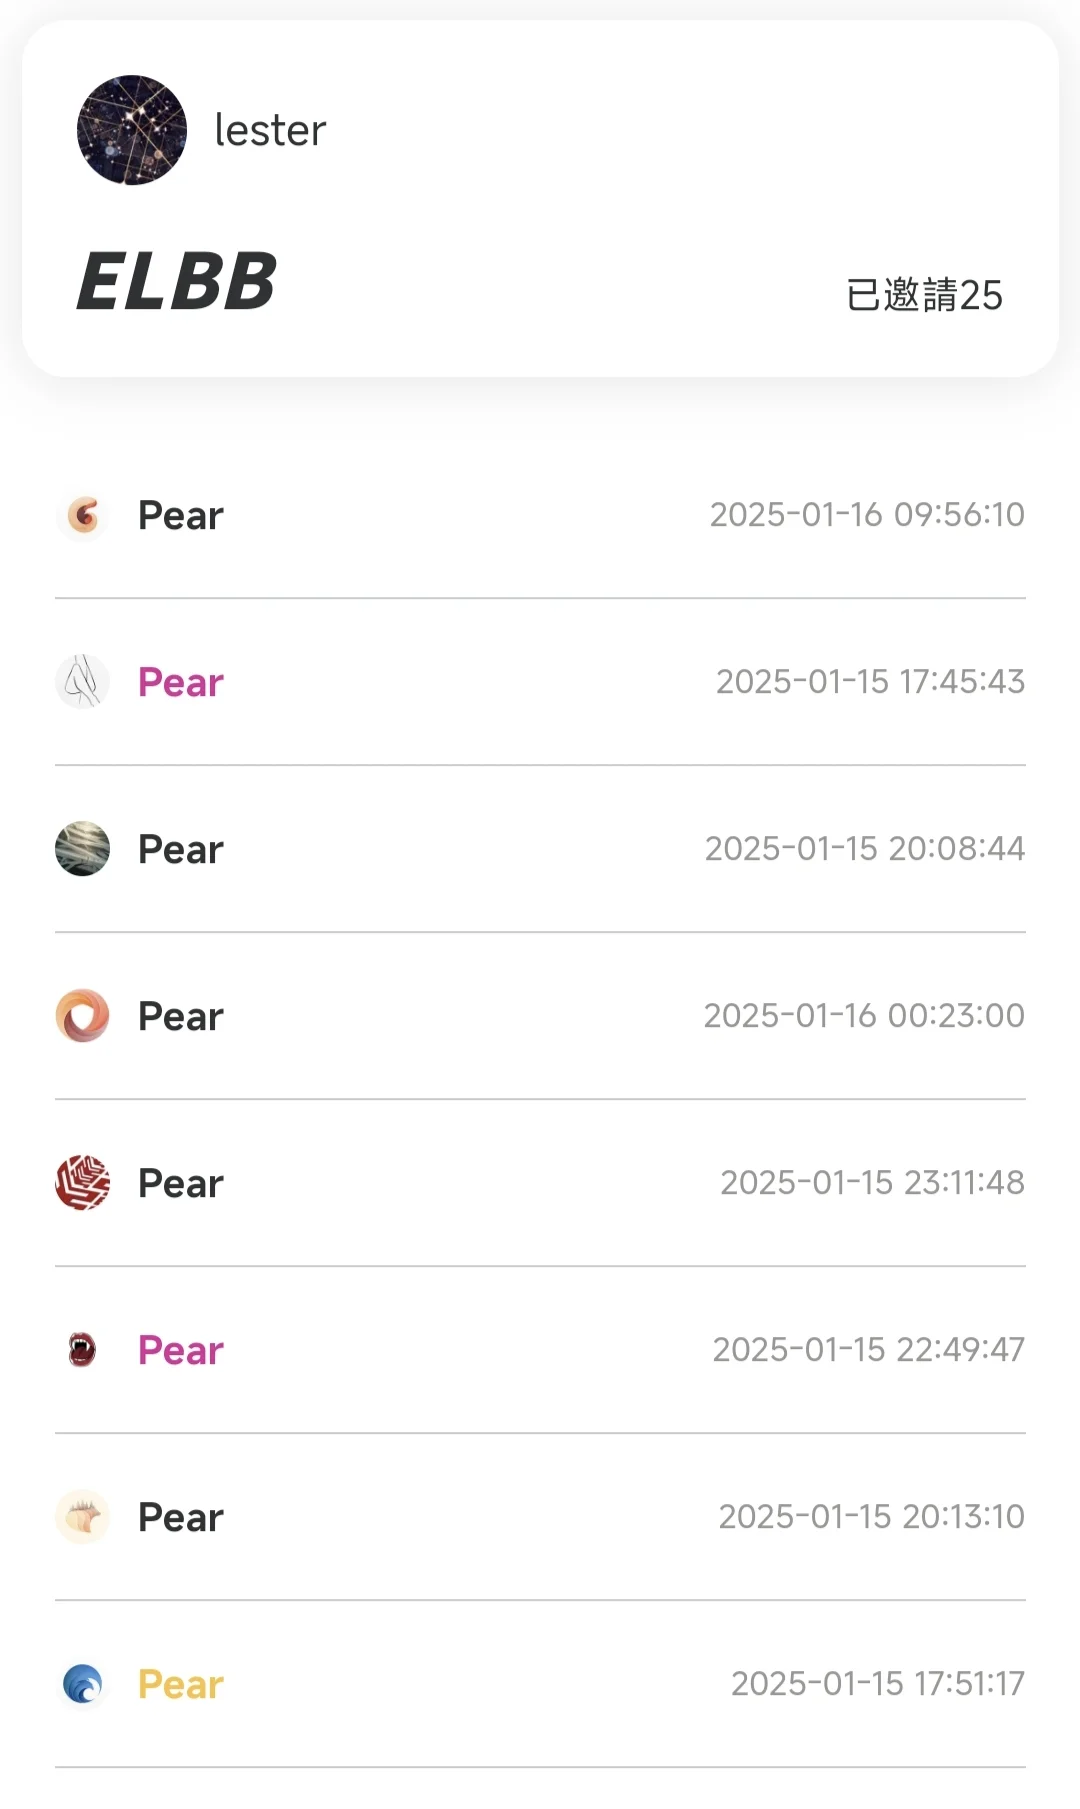Click the red striped pattern avatar
The image size is (1080, 1809).
(x=82, y=1183)
